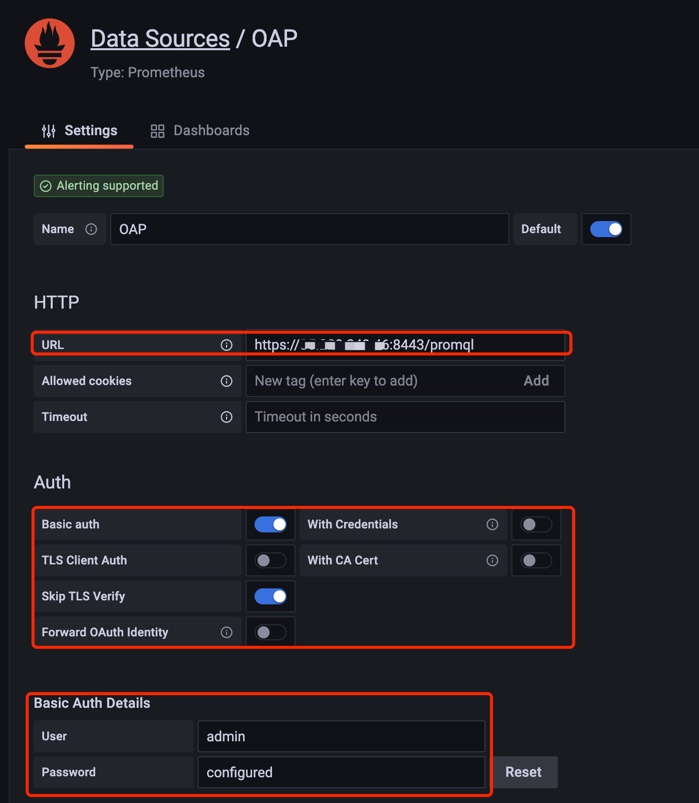Focus the Timeout in seconds field
The width and height of the screenshot is (699, 803).
405,417
